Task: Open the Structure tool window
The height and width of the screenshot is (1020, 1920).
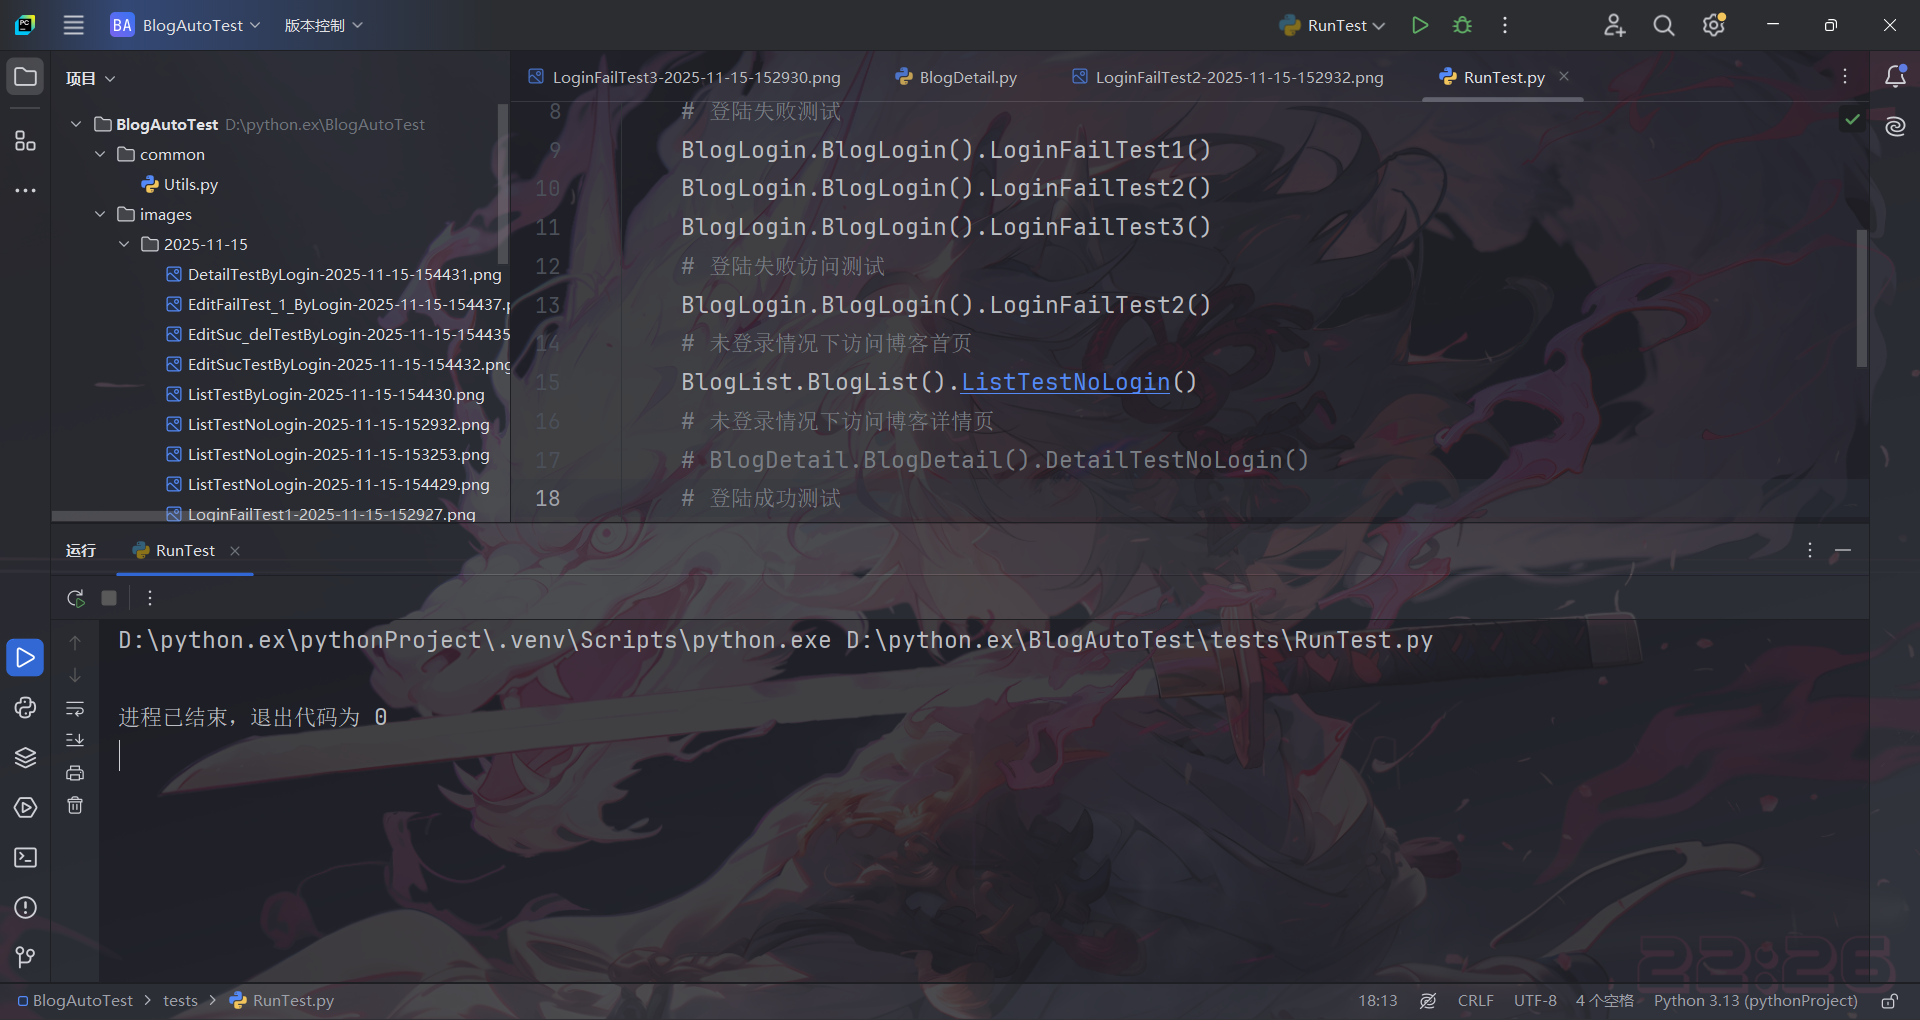Action: coord(25,141)
